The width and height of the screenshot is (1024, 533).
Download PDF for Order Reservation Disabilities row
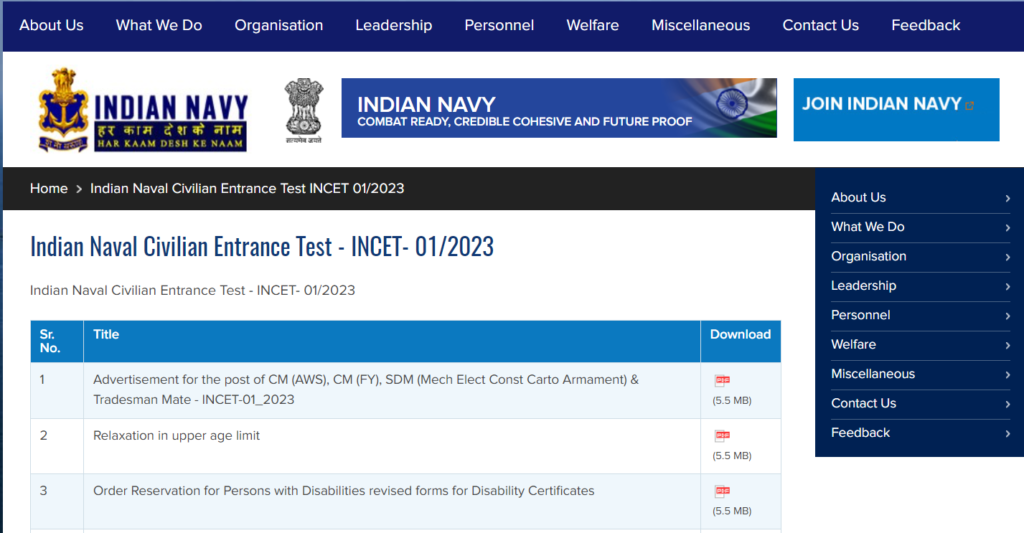click(x=722, y=491)
